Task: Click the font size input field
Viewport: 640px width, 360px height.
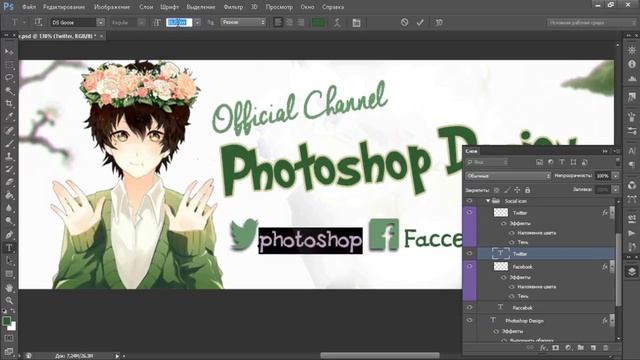Action: [179, 22]
